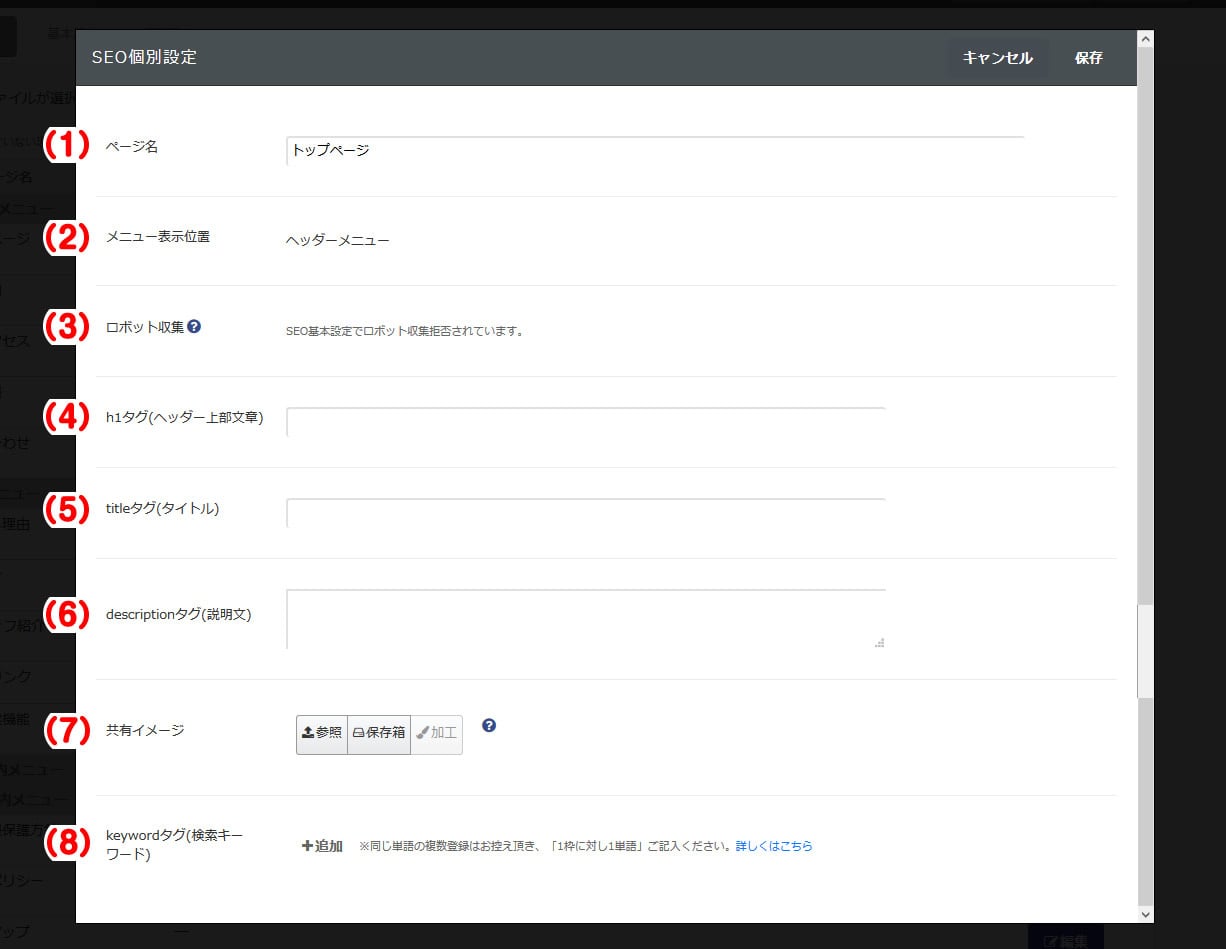Screen dimensions: 1226x949
Task: Click the 加工 edit image button
Action: (x=437, y=733)
